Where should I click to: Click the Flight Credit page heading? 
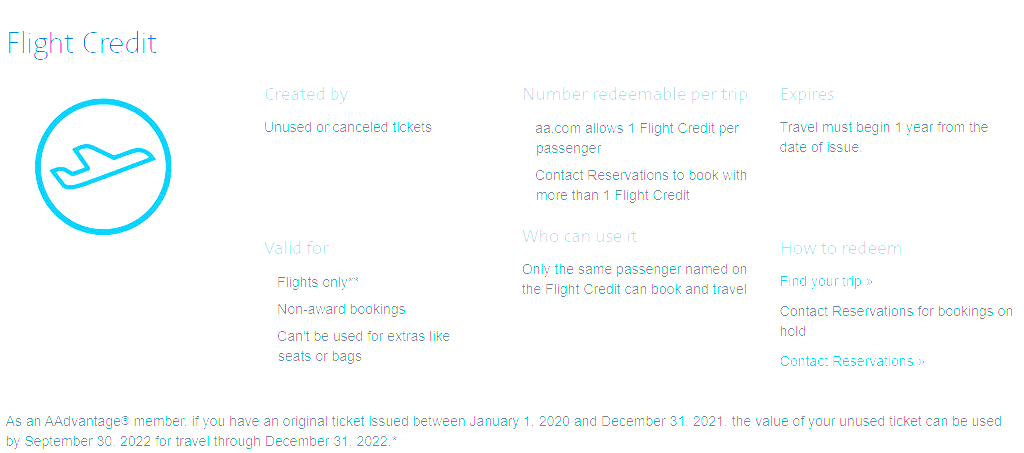(x=82, y=44)
